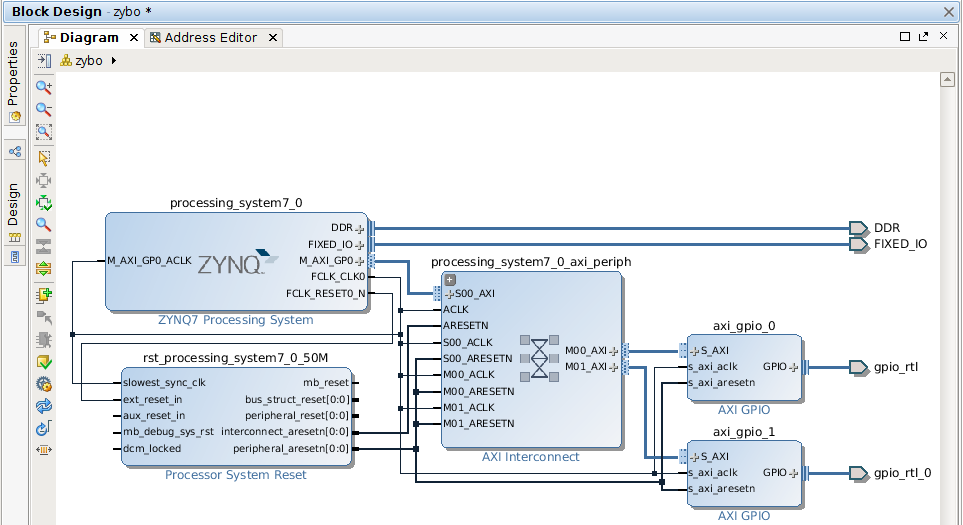
Task: Click the Search magnifier icon in toolbar
Action: click(44, 225)
